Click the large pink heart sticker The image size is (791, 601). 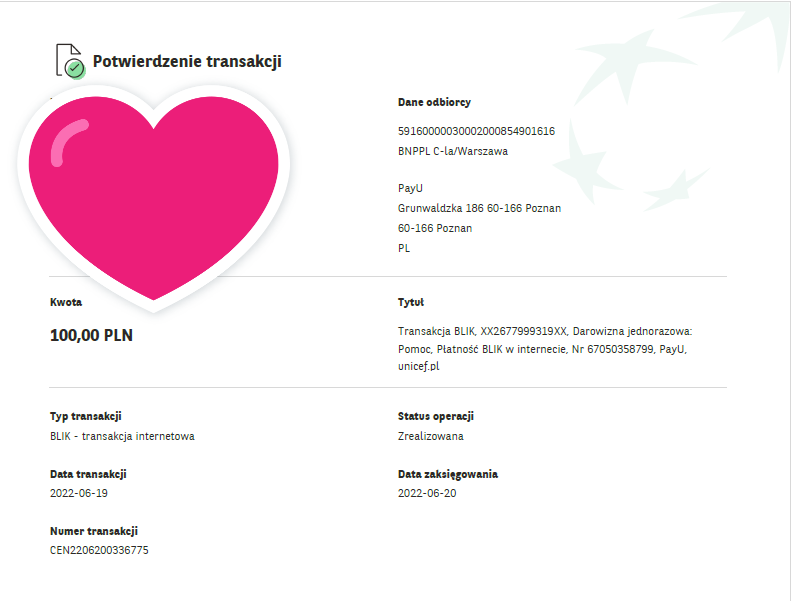(x=154, y=198)
